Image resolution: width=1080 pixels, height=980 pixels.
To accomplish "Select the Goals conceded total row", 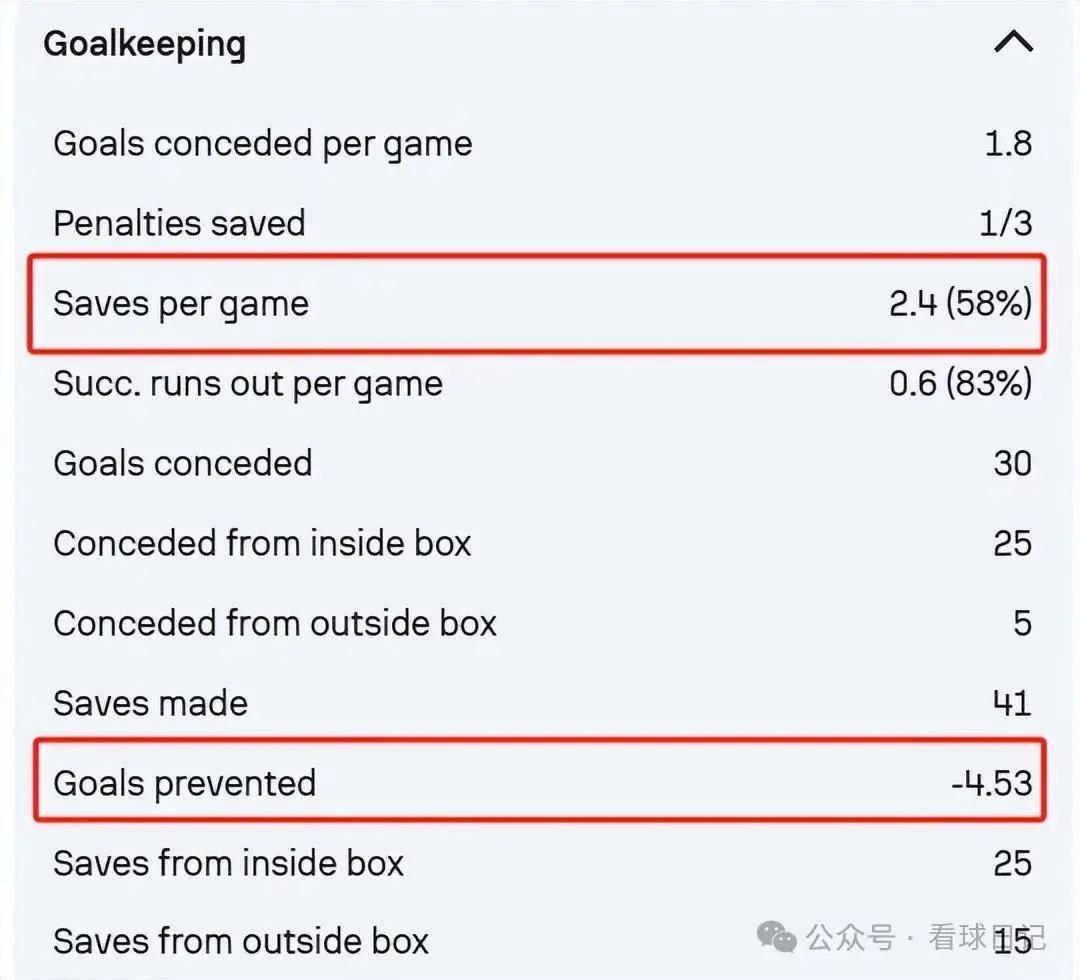I will click(x=542, y=463).
